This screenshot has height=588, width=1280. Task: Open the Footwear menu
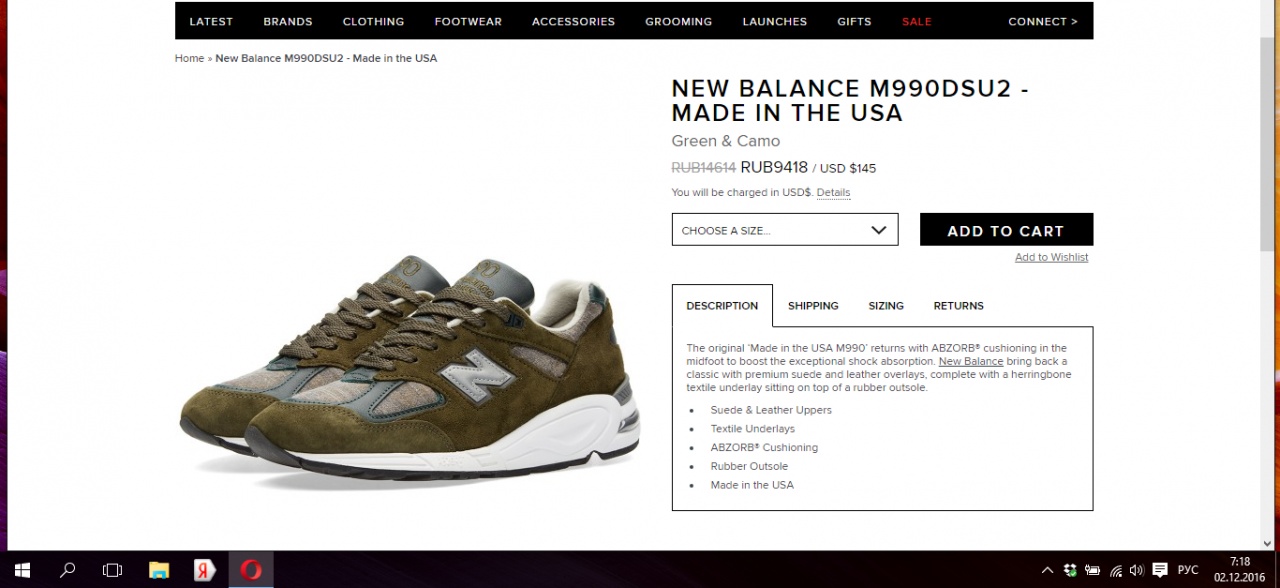(468, 21)
